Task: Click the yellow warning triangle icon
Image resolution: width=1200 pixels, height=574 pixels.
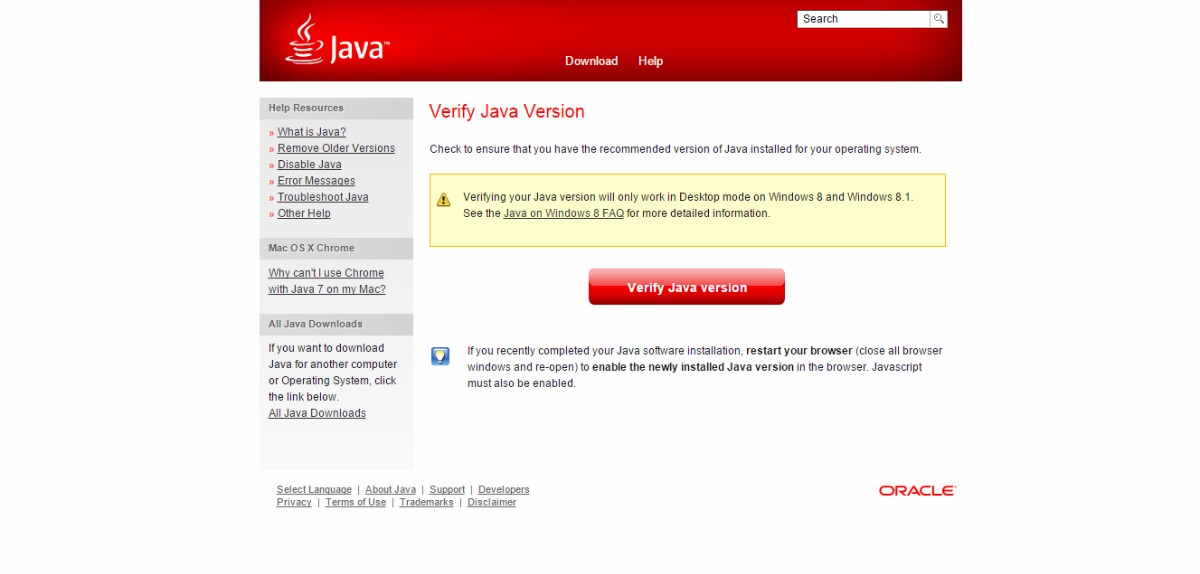Action: click(444, 200)
